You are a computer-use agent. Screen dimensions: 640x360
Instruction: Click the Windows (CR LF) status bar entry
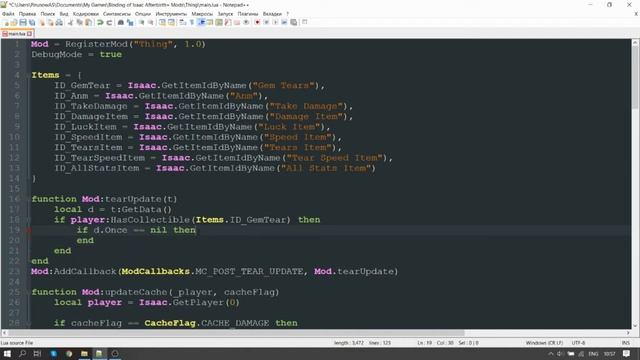coord(544,343)
